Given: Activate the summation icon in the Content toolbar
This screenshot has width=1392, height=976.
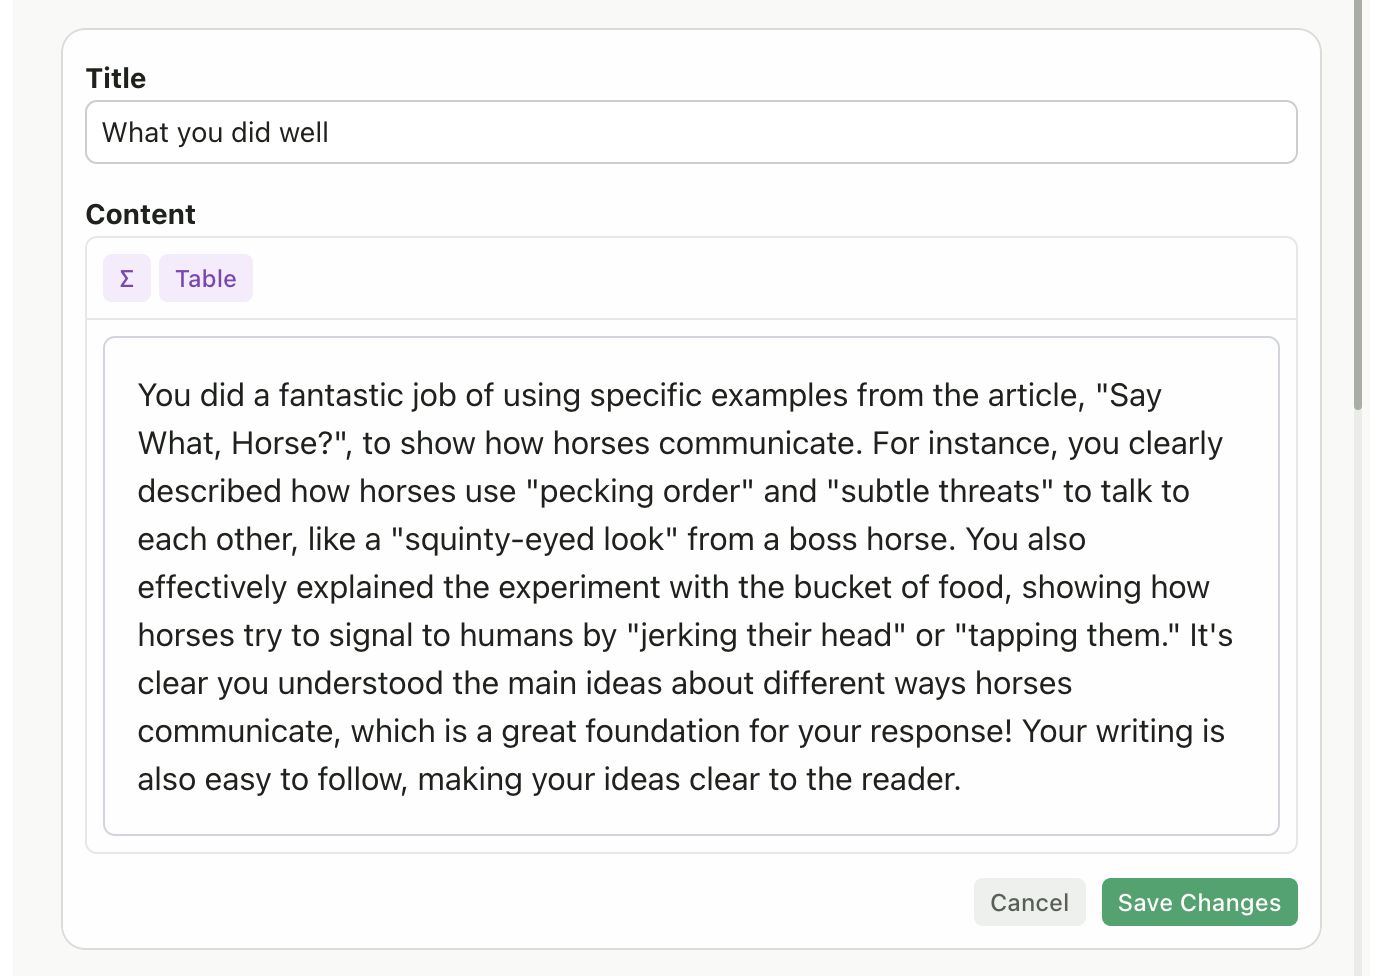Looking at the screenshot, I should (127, 278).
